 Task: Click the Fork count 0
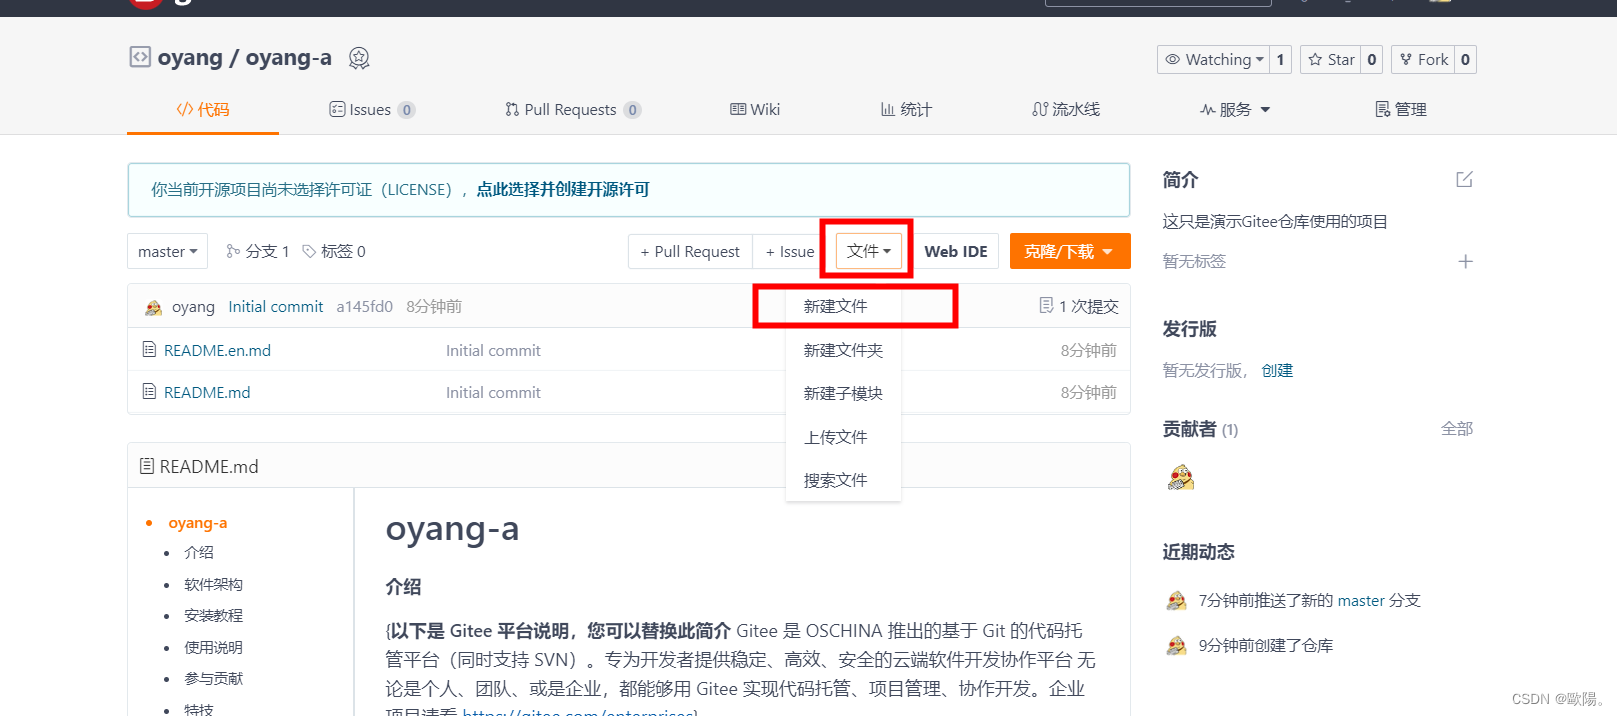(1465, 60)
